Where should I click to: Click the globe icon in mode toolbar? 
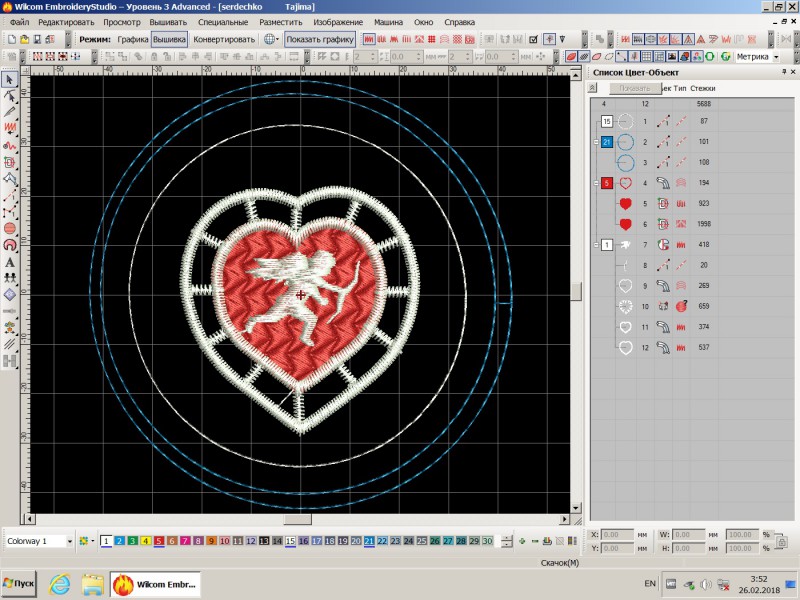click(269, 39)
